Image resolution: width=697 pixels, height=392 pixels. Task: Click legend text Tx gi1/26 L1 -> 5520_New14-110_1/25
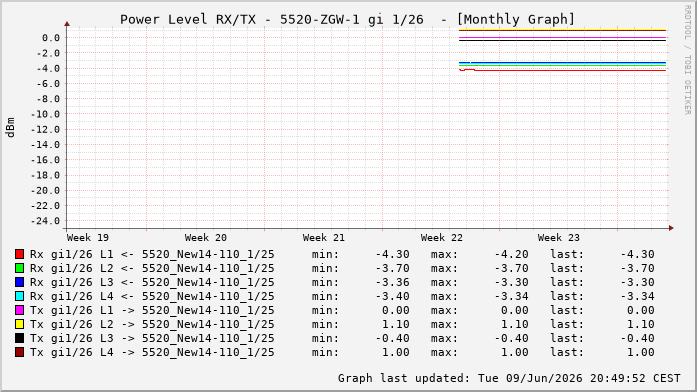152,310
